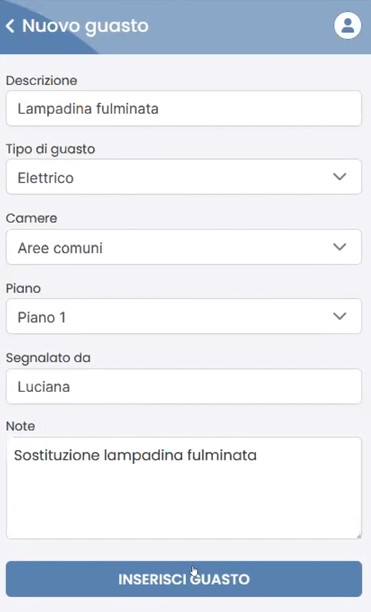This screenshot has height=612, width=371.
Task: Click the Segnalato da label
Action: coord(48,358)
